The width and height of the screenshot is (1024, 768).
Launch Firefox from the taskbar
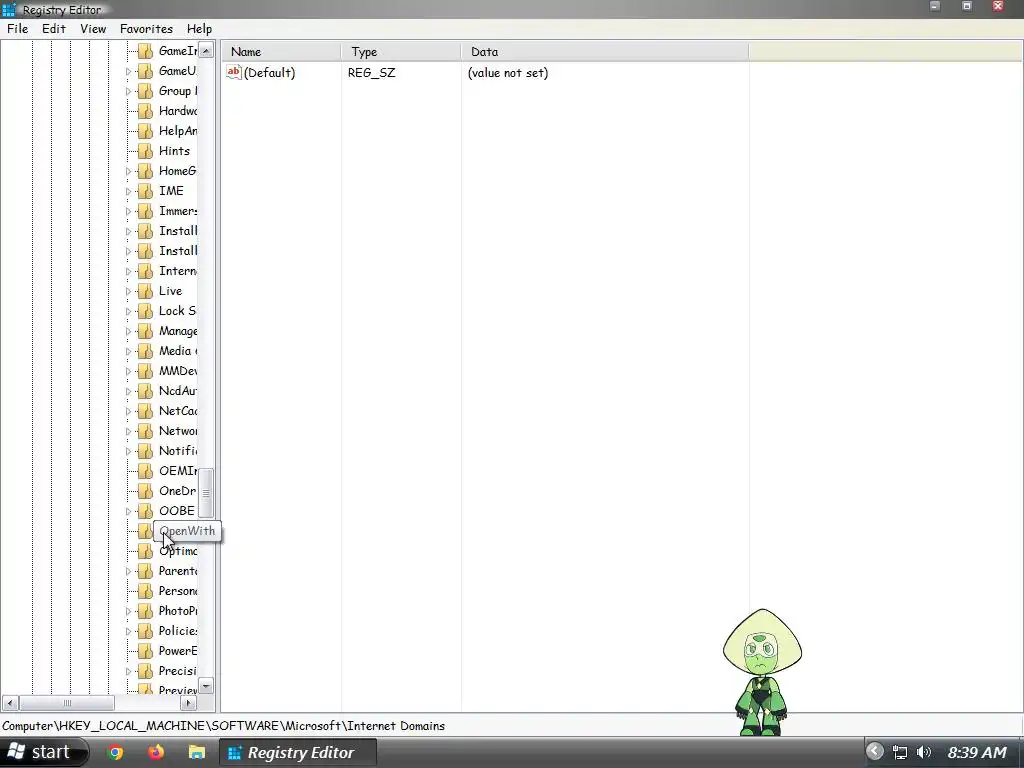(x=156, y=752)
